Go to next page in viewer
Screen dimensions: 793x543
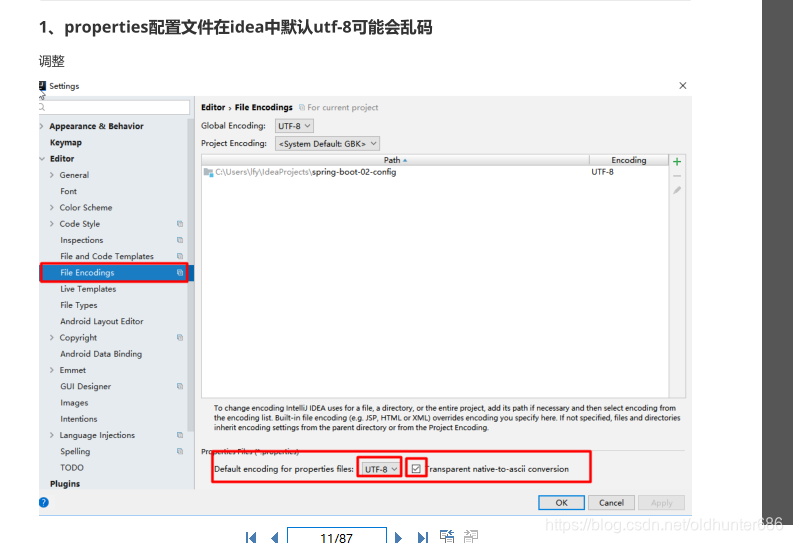(x=398, y=537)
